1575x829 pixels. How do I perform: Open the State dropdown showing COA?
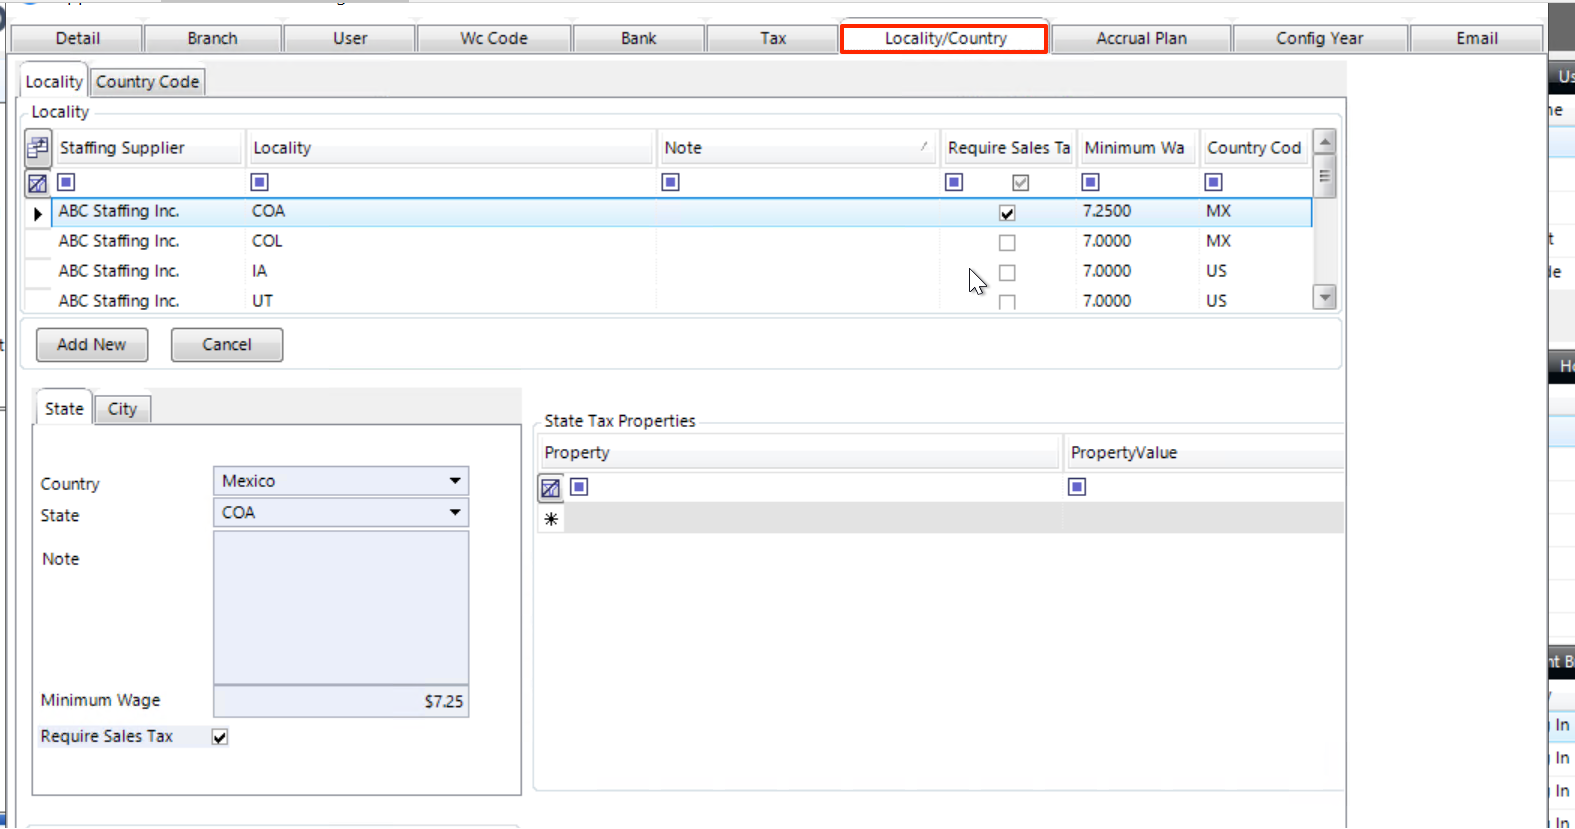[455, 512]
